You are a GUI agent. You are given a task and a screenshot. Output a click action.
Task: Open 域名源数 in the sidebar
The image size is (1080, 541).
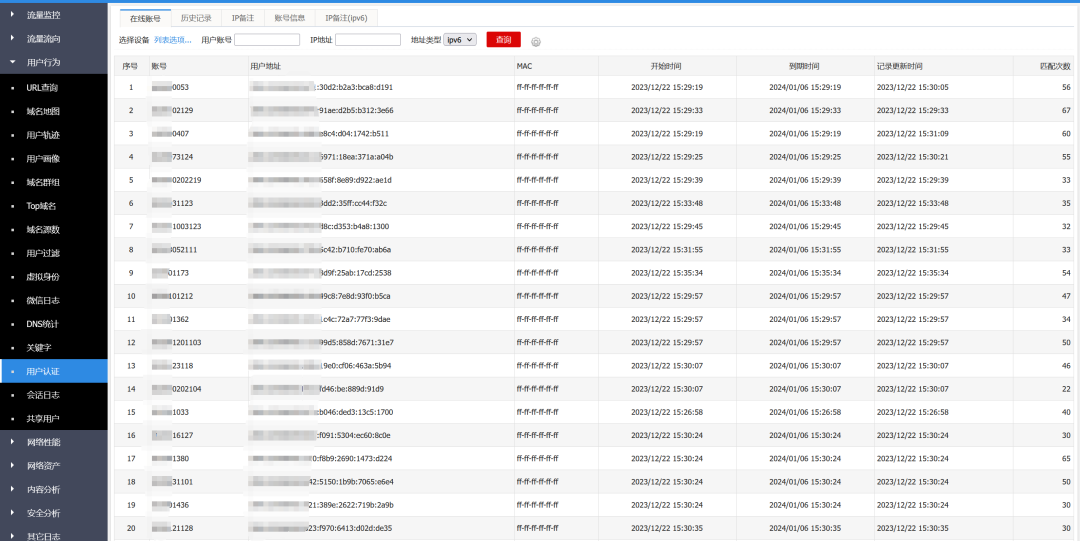point(54,229)
